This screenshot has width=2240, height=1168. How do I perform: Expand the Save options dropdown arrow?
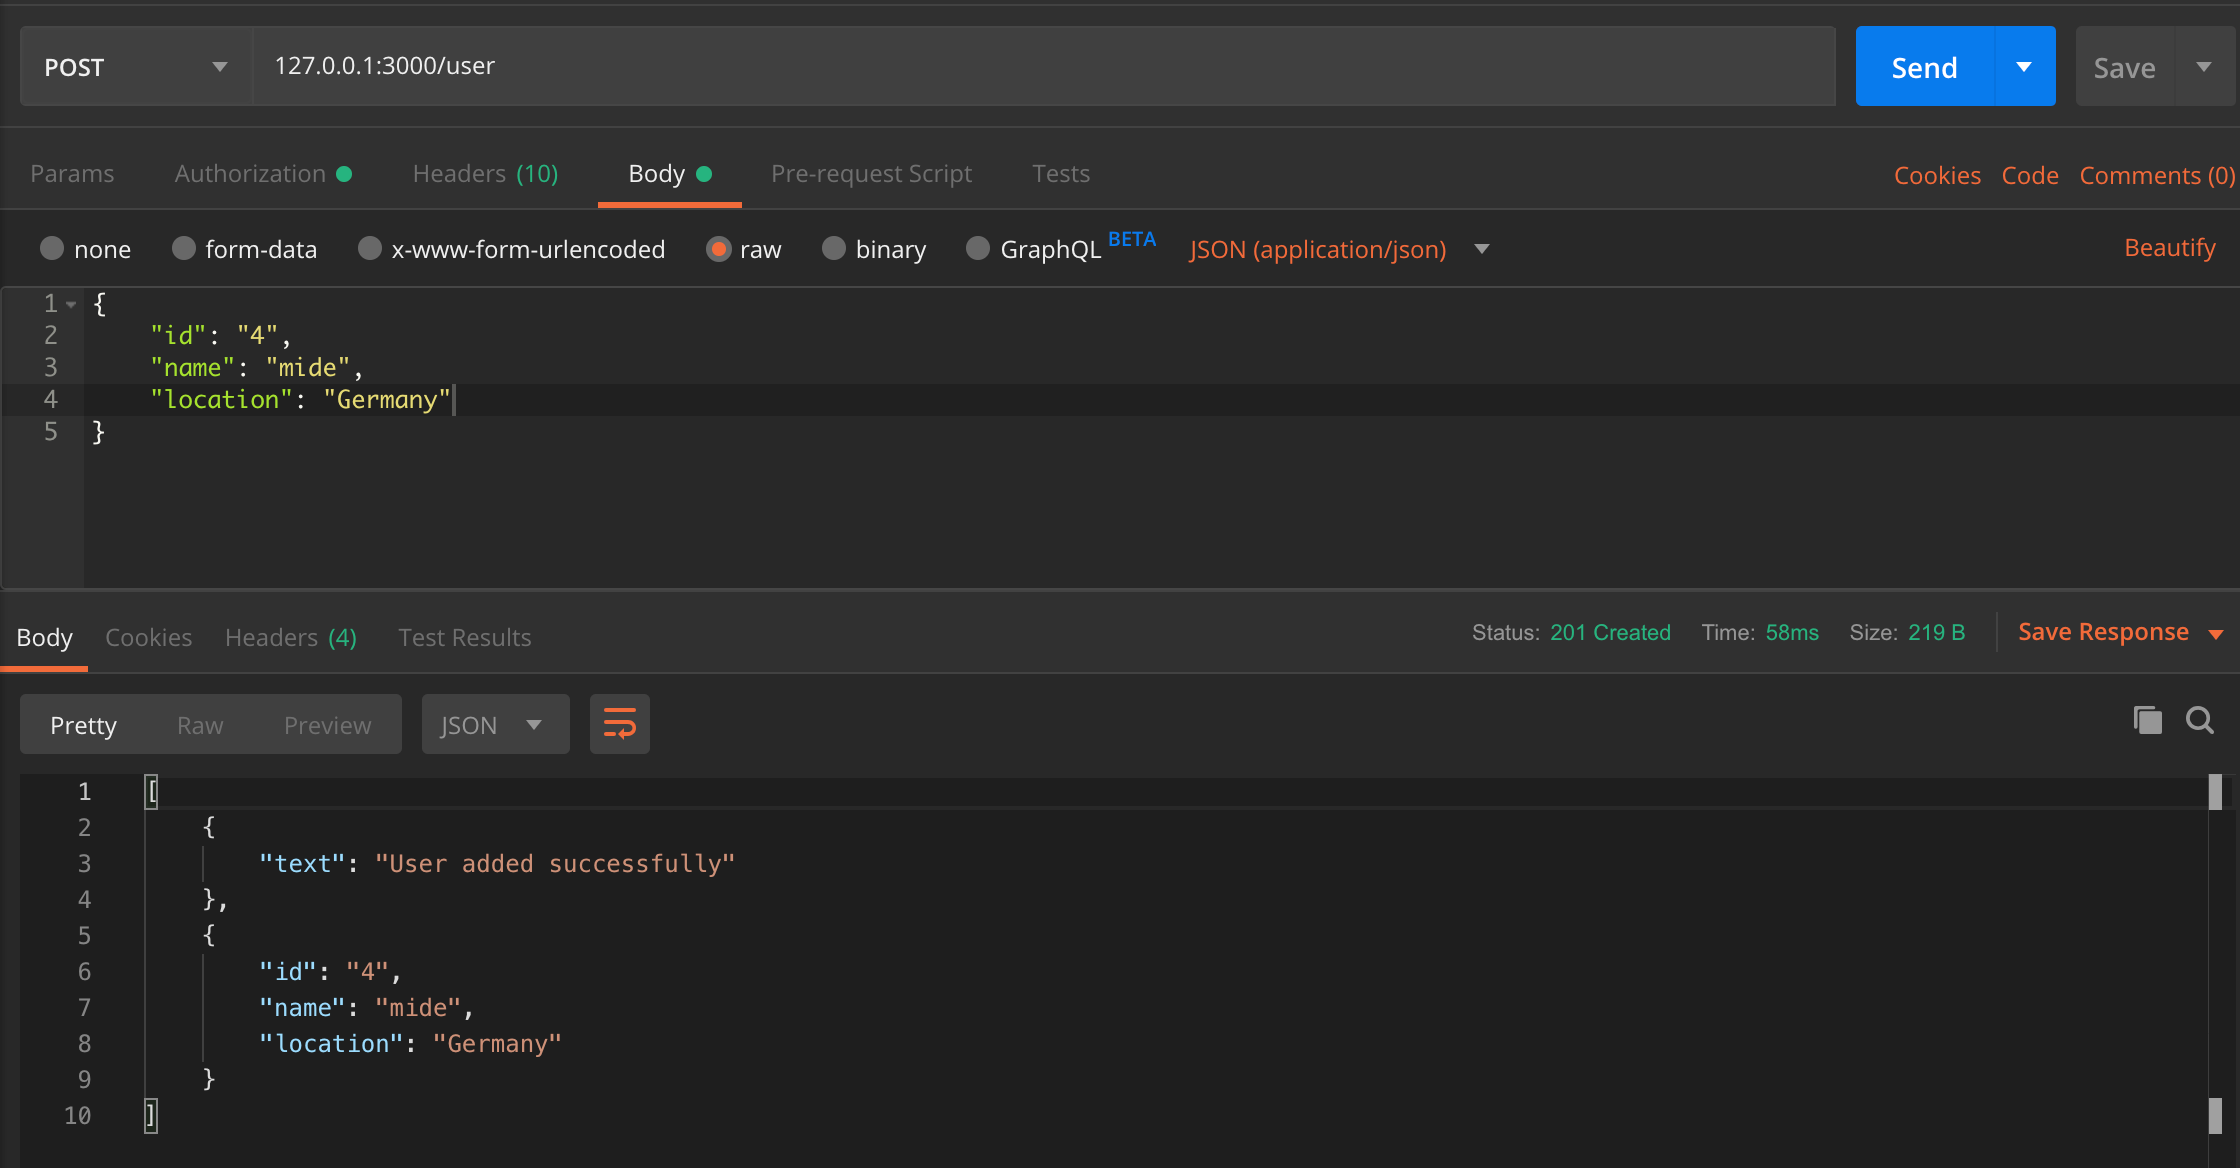point(2204,67)
